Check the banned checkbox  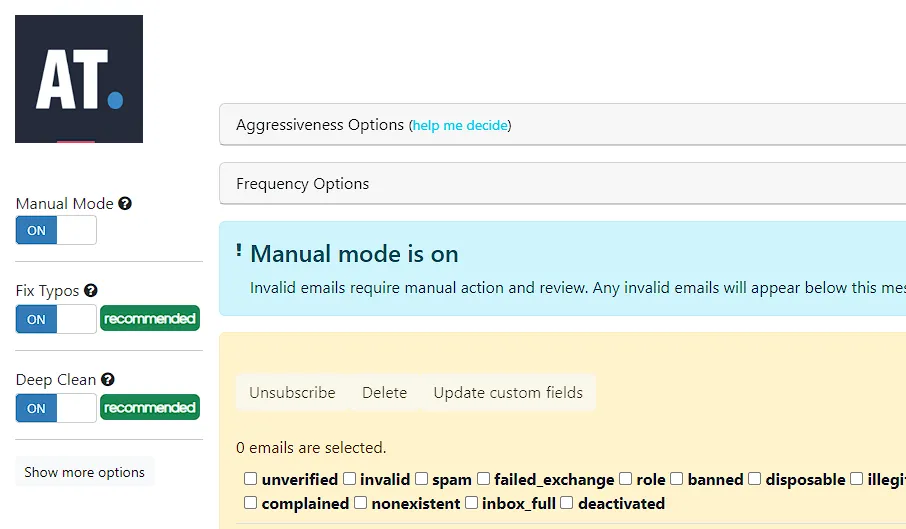point(677,479)
